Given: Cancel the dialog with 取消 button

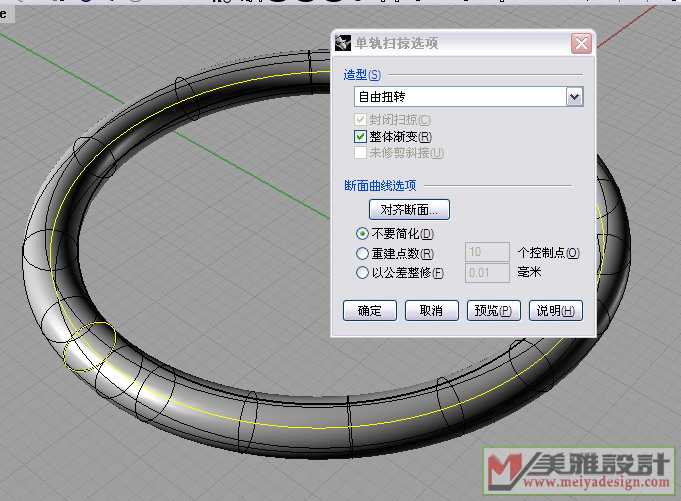Looking at the screenshot, I should click(x=431, y=310).
